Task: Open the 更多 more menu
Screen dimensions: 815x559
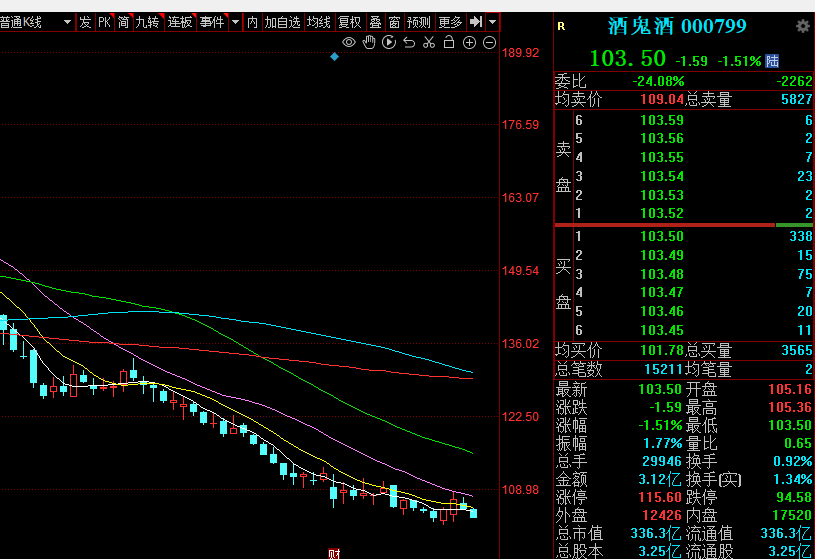Action: coord(450,22)
